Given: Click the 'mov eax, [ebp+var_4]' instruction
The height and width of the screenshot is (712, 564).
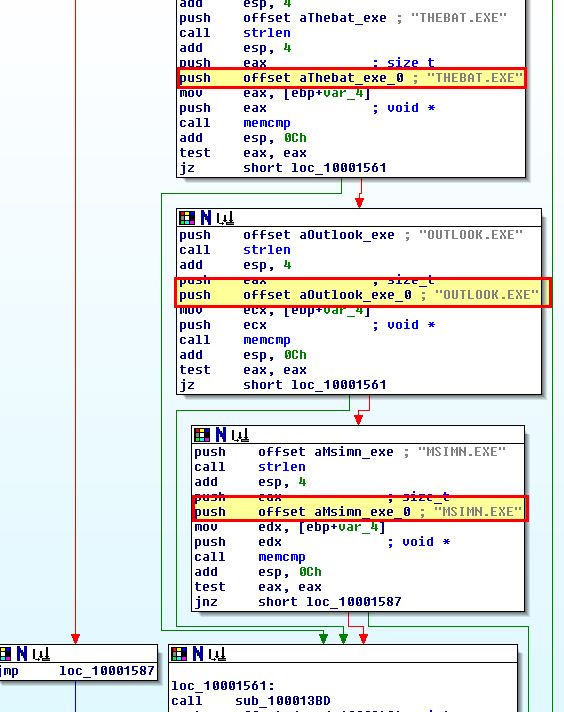Looking at the screenshot, I should pos(275,93).
